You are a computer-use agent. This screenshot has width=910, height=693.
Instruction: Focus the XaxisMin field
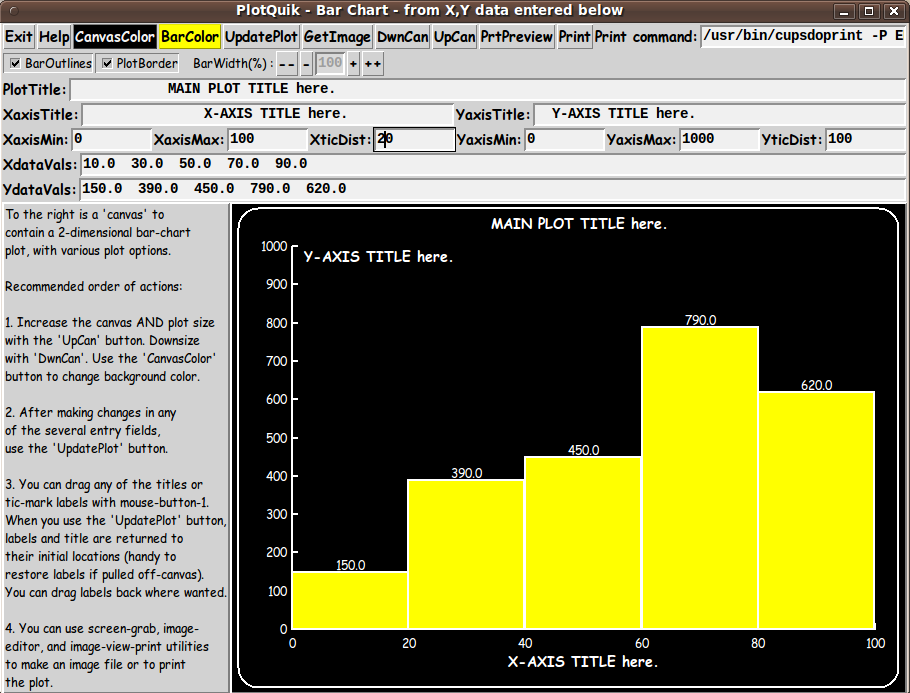click(111, 140)
